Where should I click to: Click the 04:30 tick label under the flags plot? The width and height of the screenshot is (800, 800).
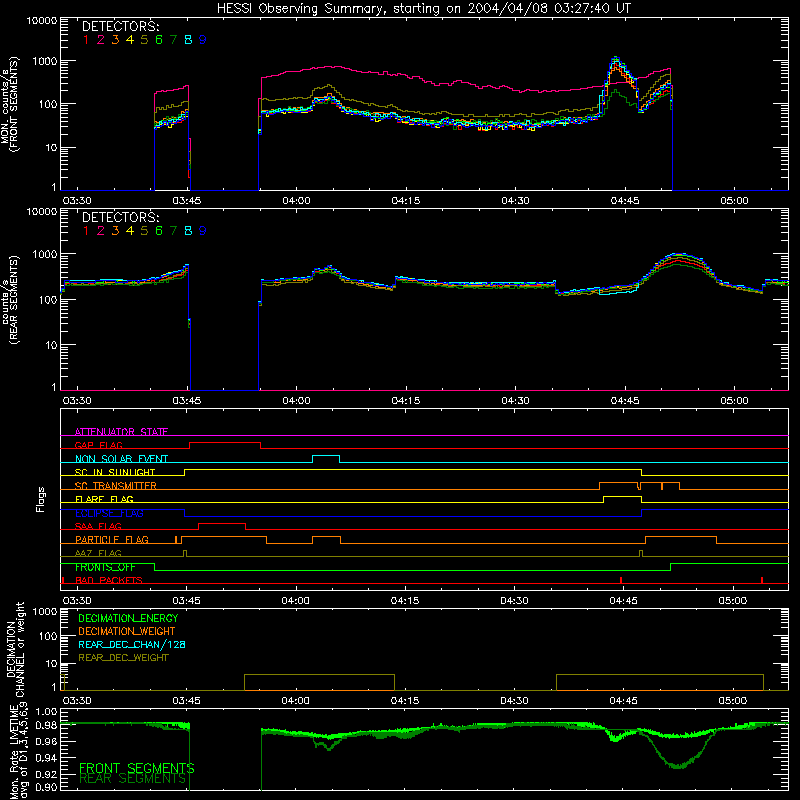coord(514,601)
